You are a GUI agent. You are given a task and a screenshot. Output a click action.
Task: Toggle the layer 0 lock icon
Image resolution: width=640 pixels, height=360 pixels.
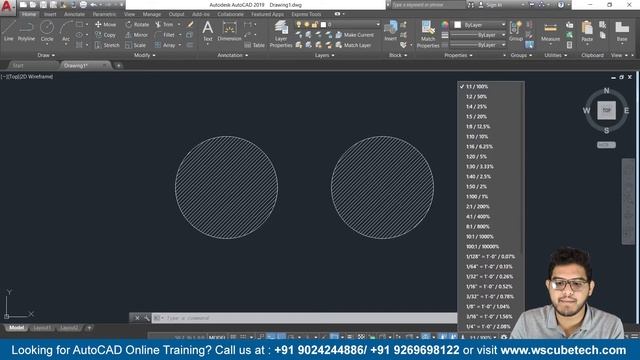pyautogui.click(x=314, y=24)
